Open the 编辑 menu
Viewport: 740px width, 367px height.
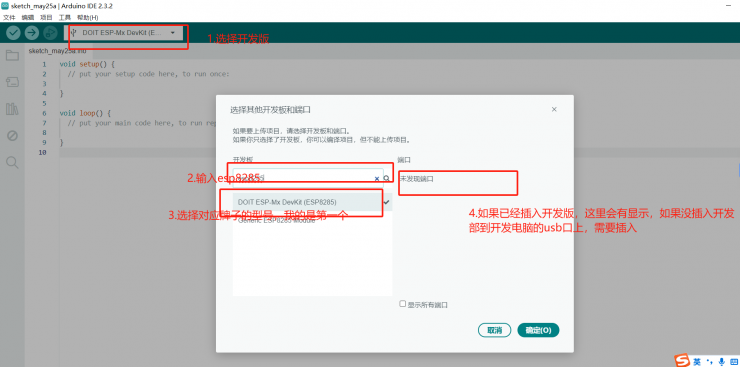coord(28,17)
